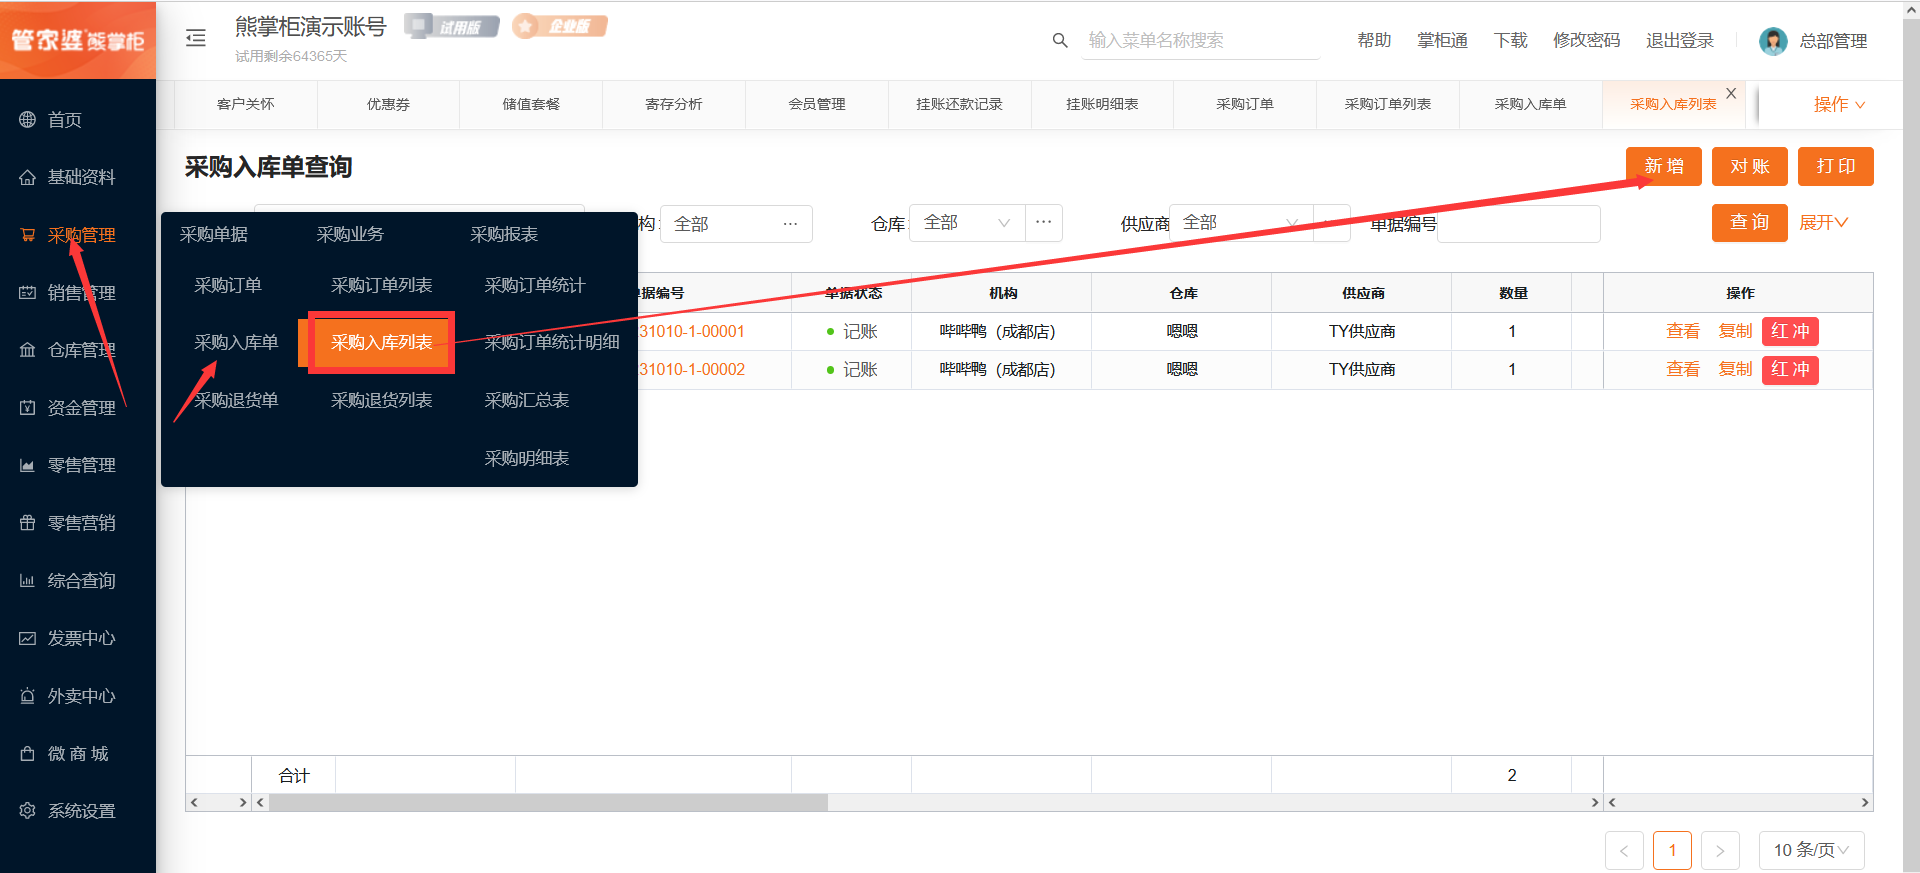Switch to 客户关怀 tab

tap(246, 104)
